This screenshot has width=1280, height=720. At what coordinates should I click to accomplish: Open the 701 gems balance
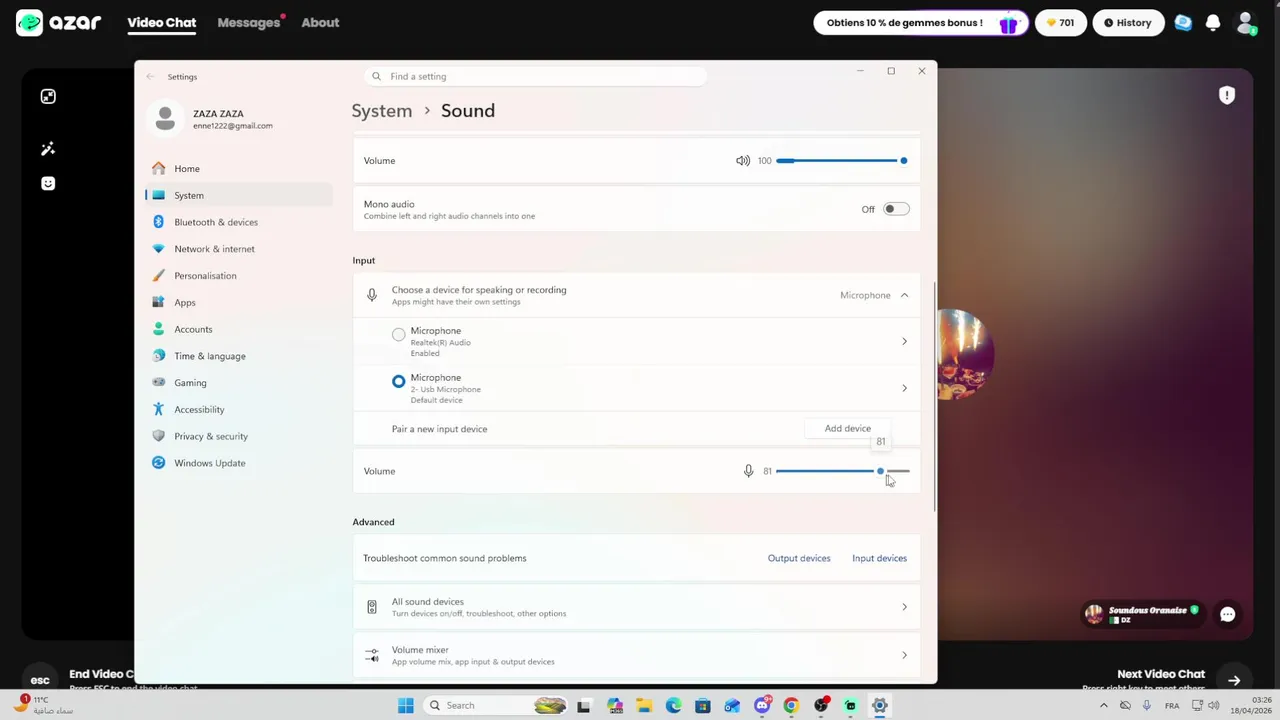tap(1060, 22)
